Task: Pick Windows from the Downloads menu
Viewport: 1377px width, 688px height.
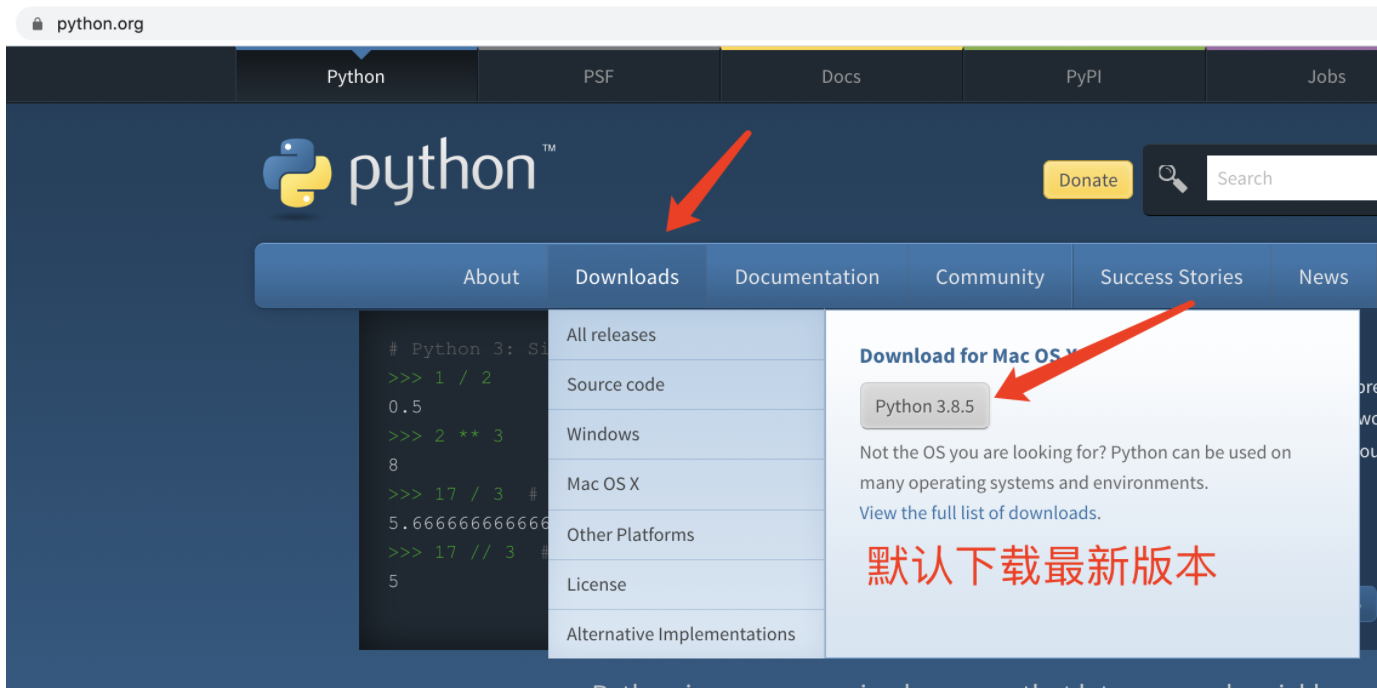Action: (603, 434)
